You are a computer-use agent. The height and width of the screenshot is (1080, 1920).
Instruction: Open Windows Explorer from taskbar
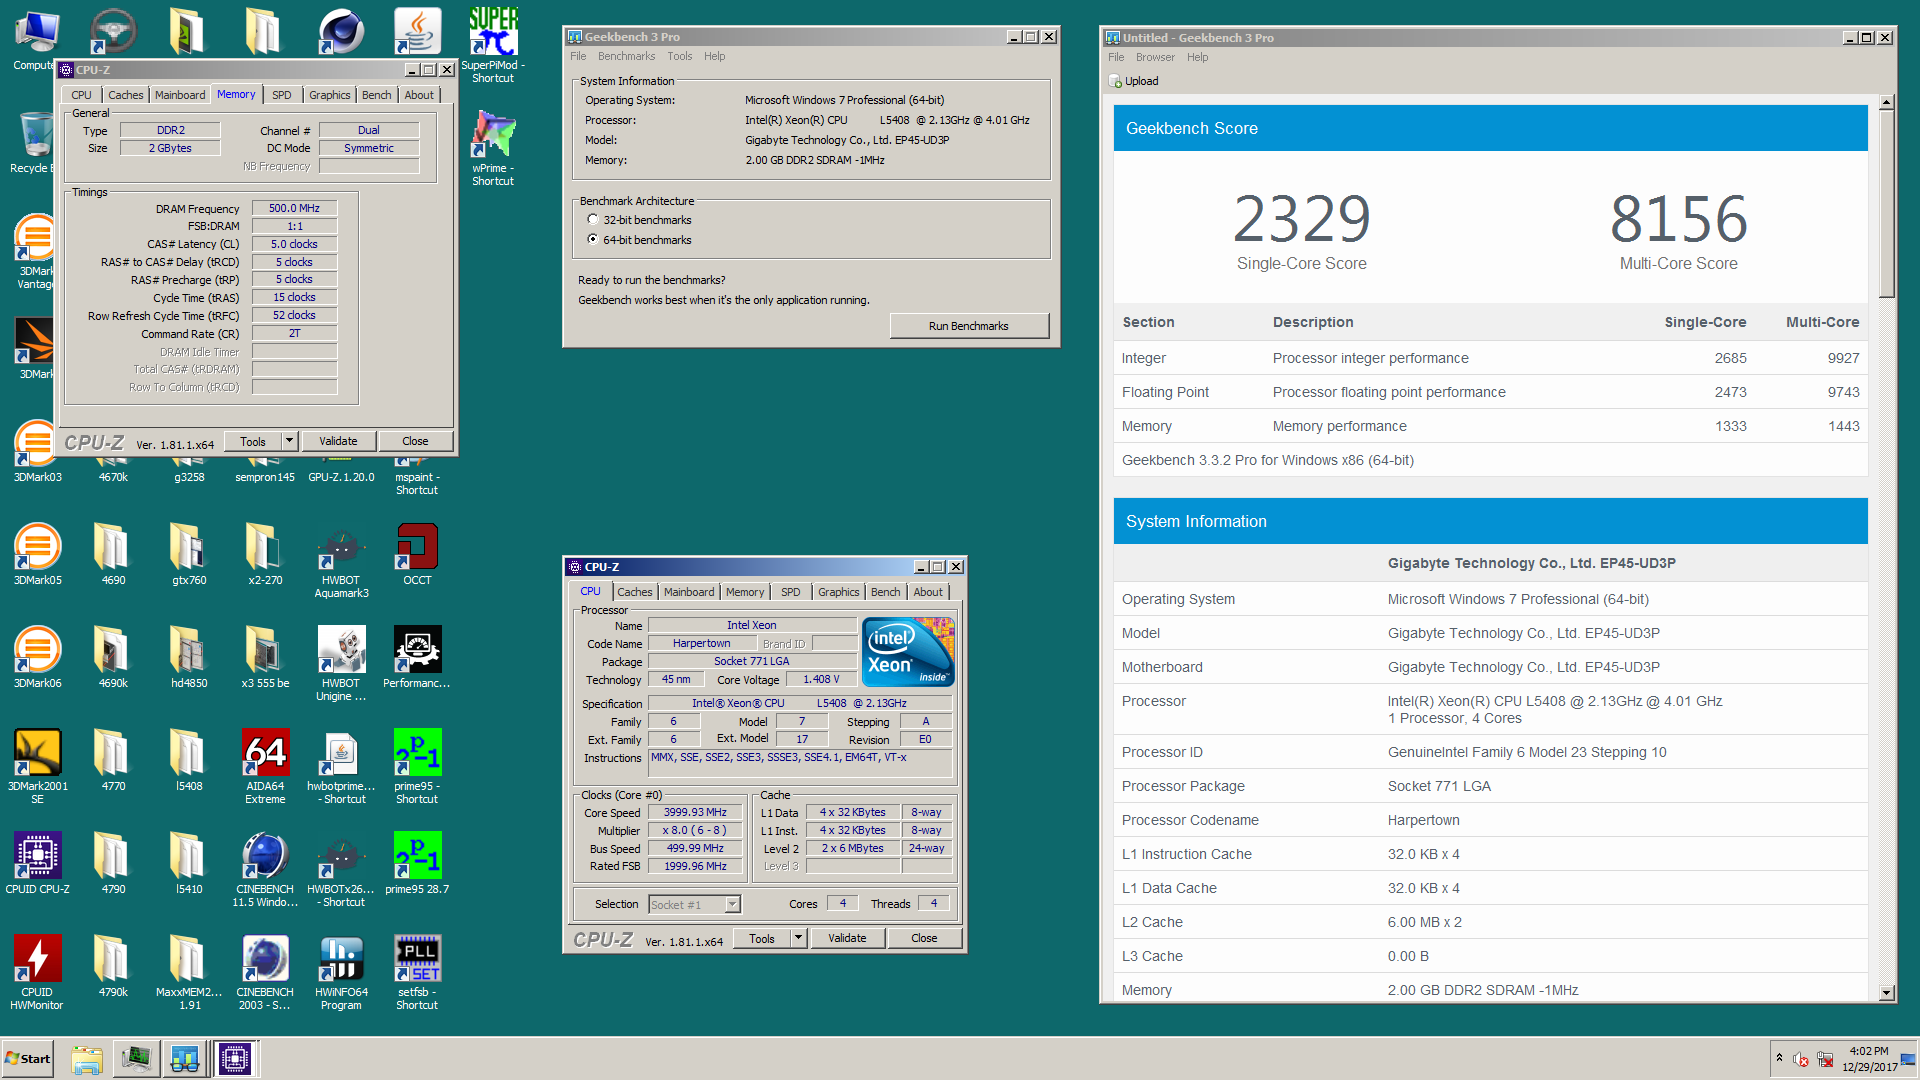[x=87, y=1059]
